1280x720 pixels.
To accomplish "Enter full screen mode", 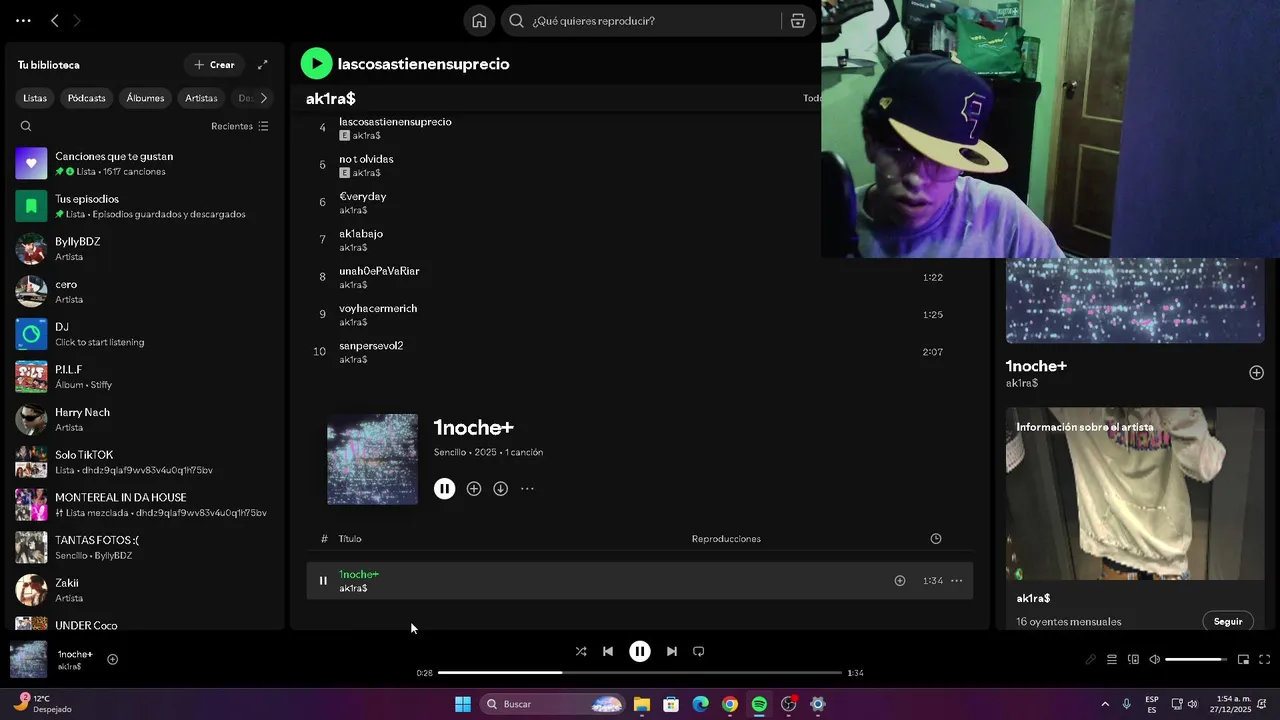I will click(1265, 660).
